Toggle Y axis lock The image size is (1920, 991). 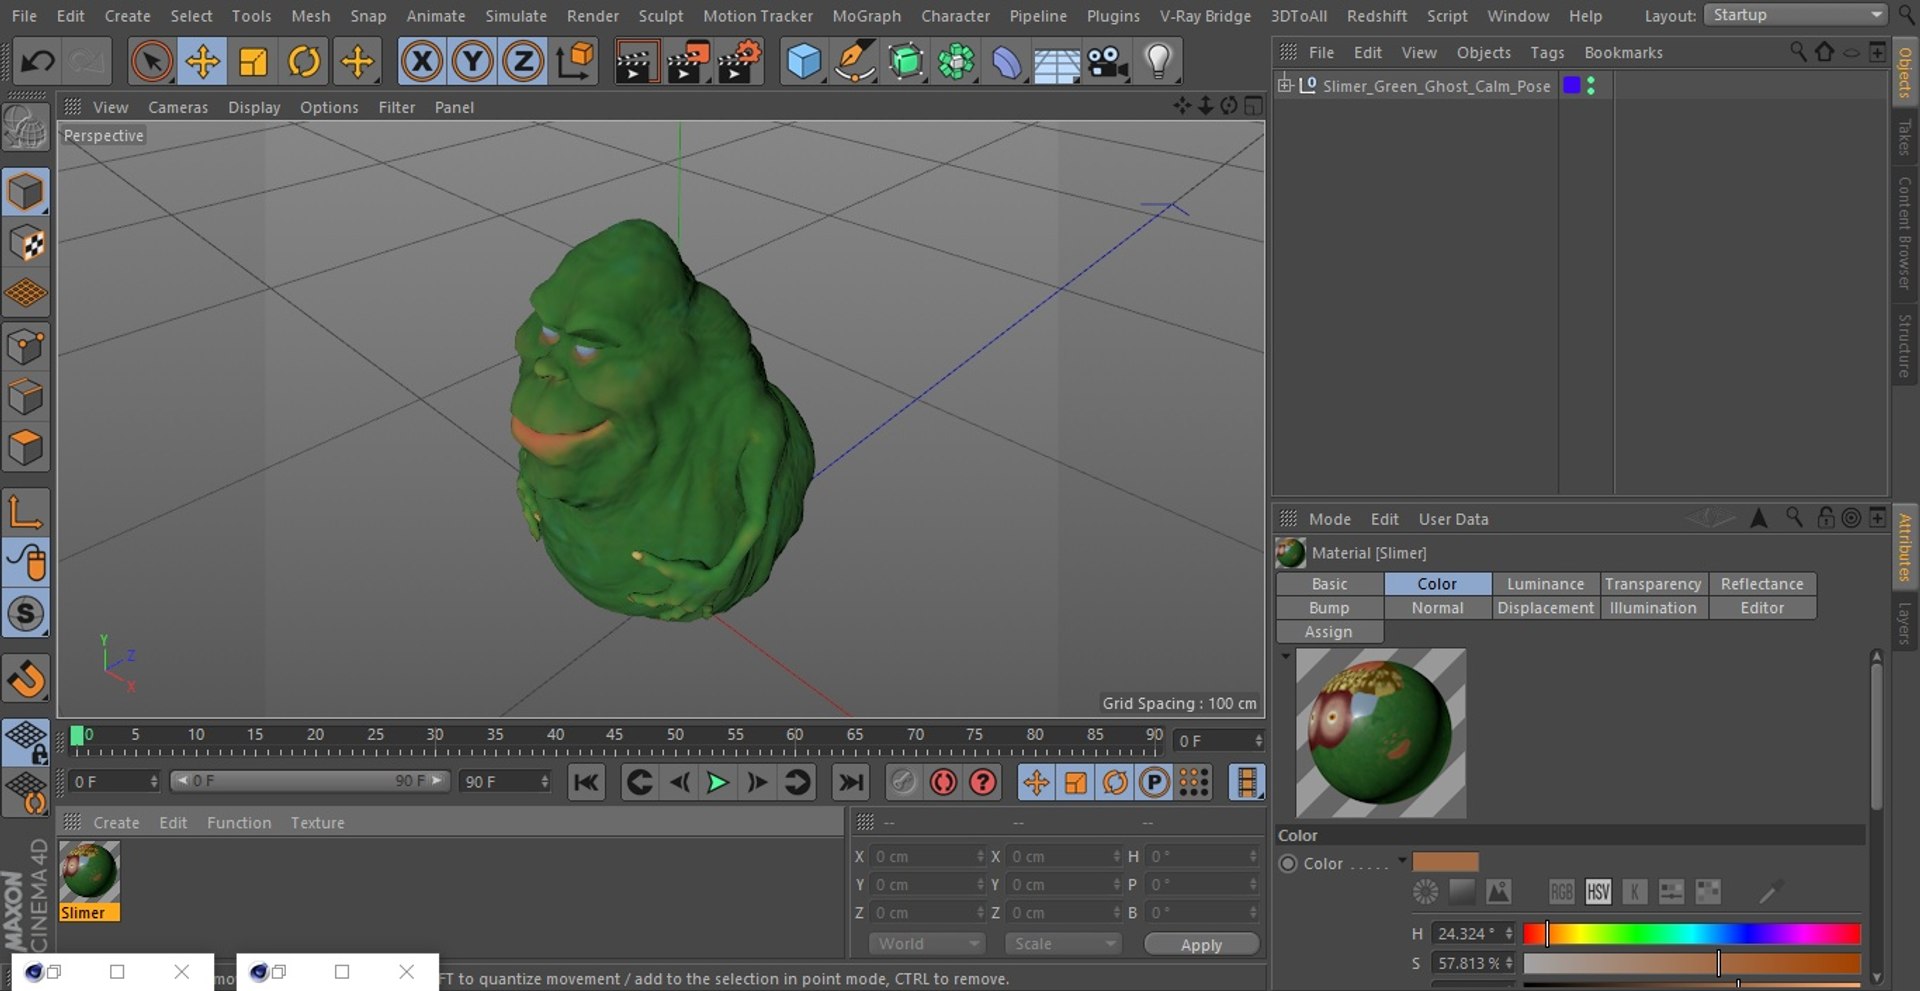pos(472,62)
